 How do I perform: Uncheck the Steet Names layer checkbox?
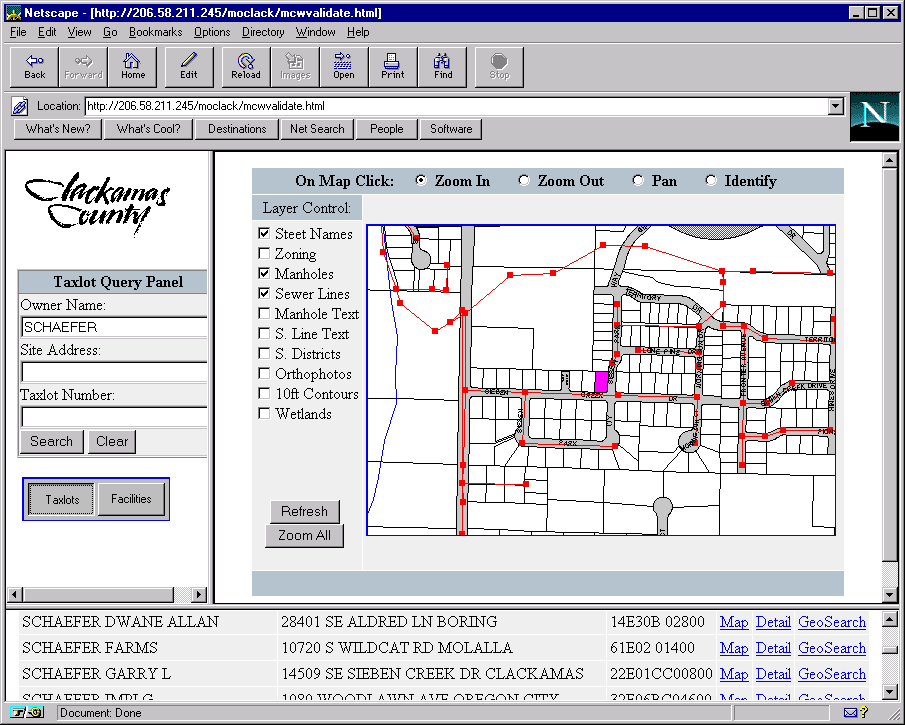264,234
